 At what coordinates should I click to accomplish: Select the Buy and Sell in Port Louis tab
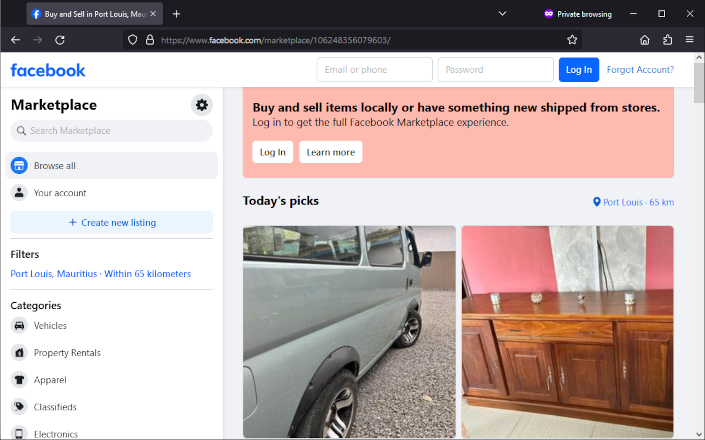click(x=94, y=14)
